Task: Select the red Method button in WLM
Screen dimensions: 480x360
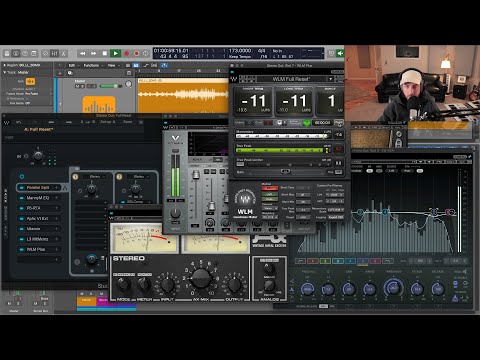Action: (x=269, y=188)
